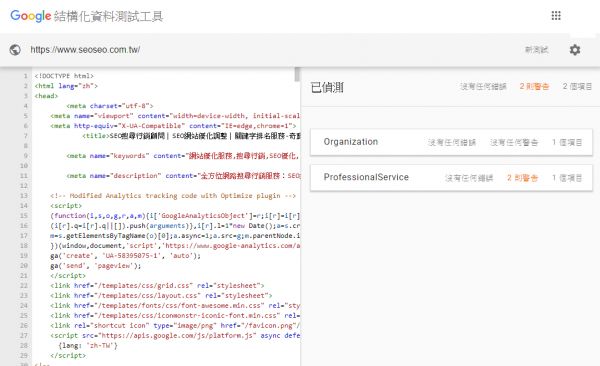Screen dimensions: 600x366
Task: Open settings via the gear icon
Action: pyautogui.click(x=575, y=50)
